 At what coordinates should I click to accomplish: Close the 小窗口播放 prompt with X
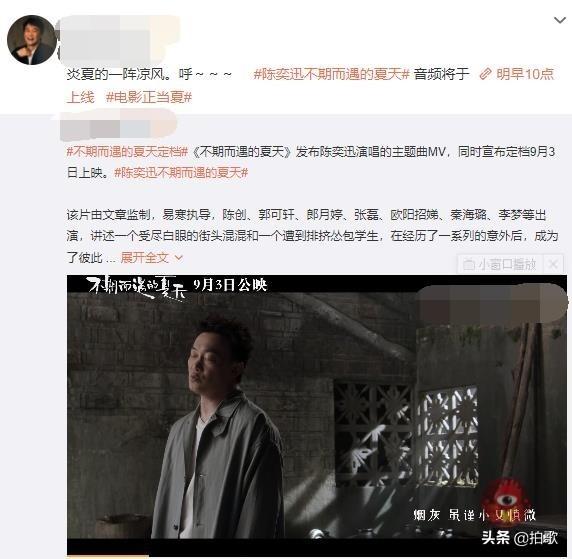(x=553, y=264)
